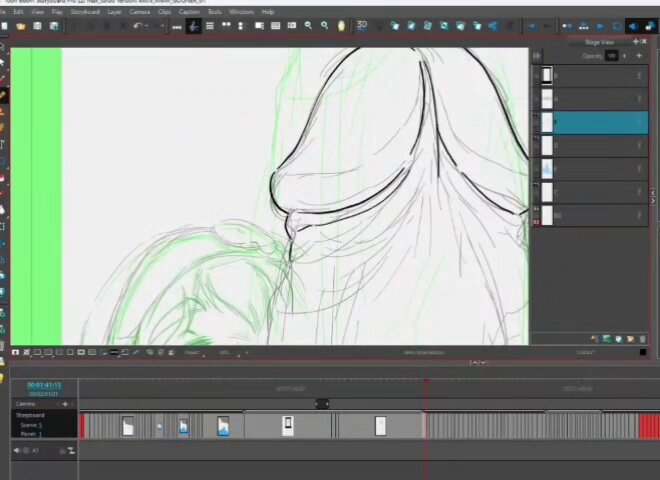Click the Save project icon
The image size is (660, 480).
pyautogui.click(x=37, y=26)
